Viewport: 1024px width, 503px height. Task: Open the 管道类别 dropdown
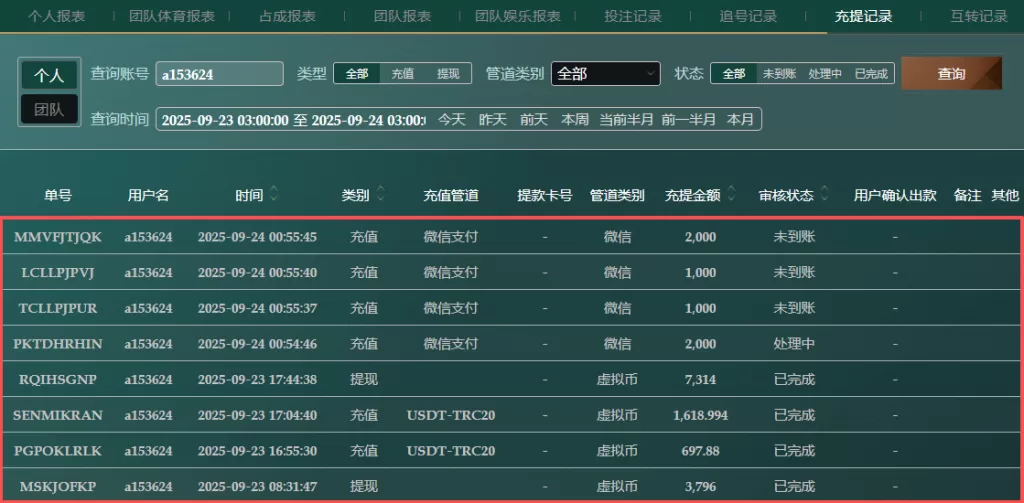606,74
